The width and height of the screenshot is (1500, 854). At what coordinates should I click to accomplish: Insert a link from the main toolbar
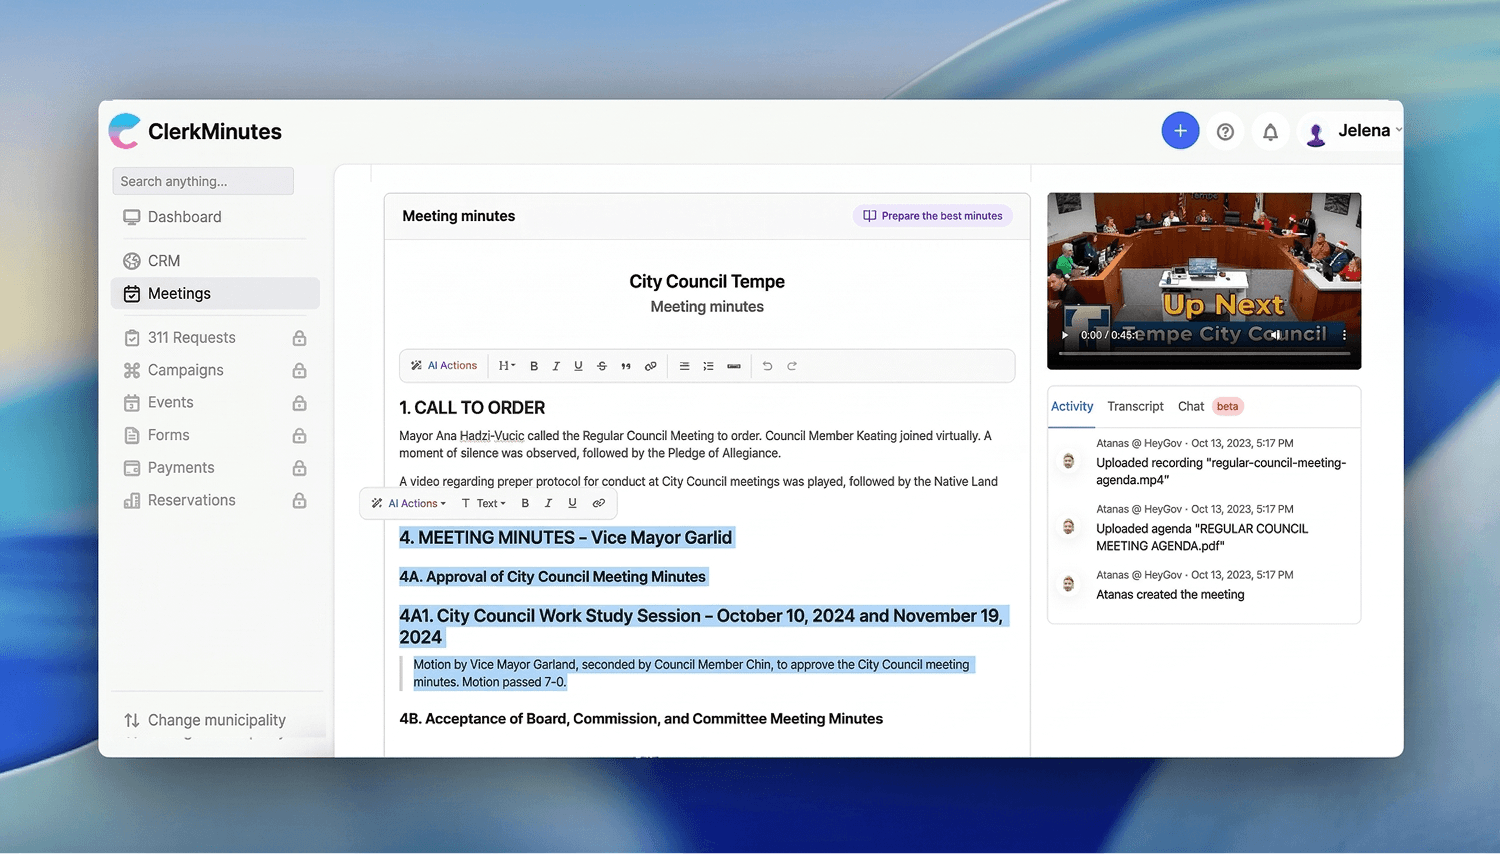pos(650,366)
